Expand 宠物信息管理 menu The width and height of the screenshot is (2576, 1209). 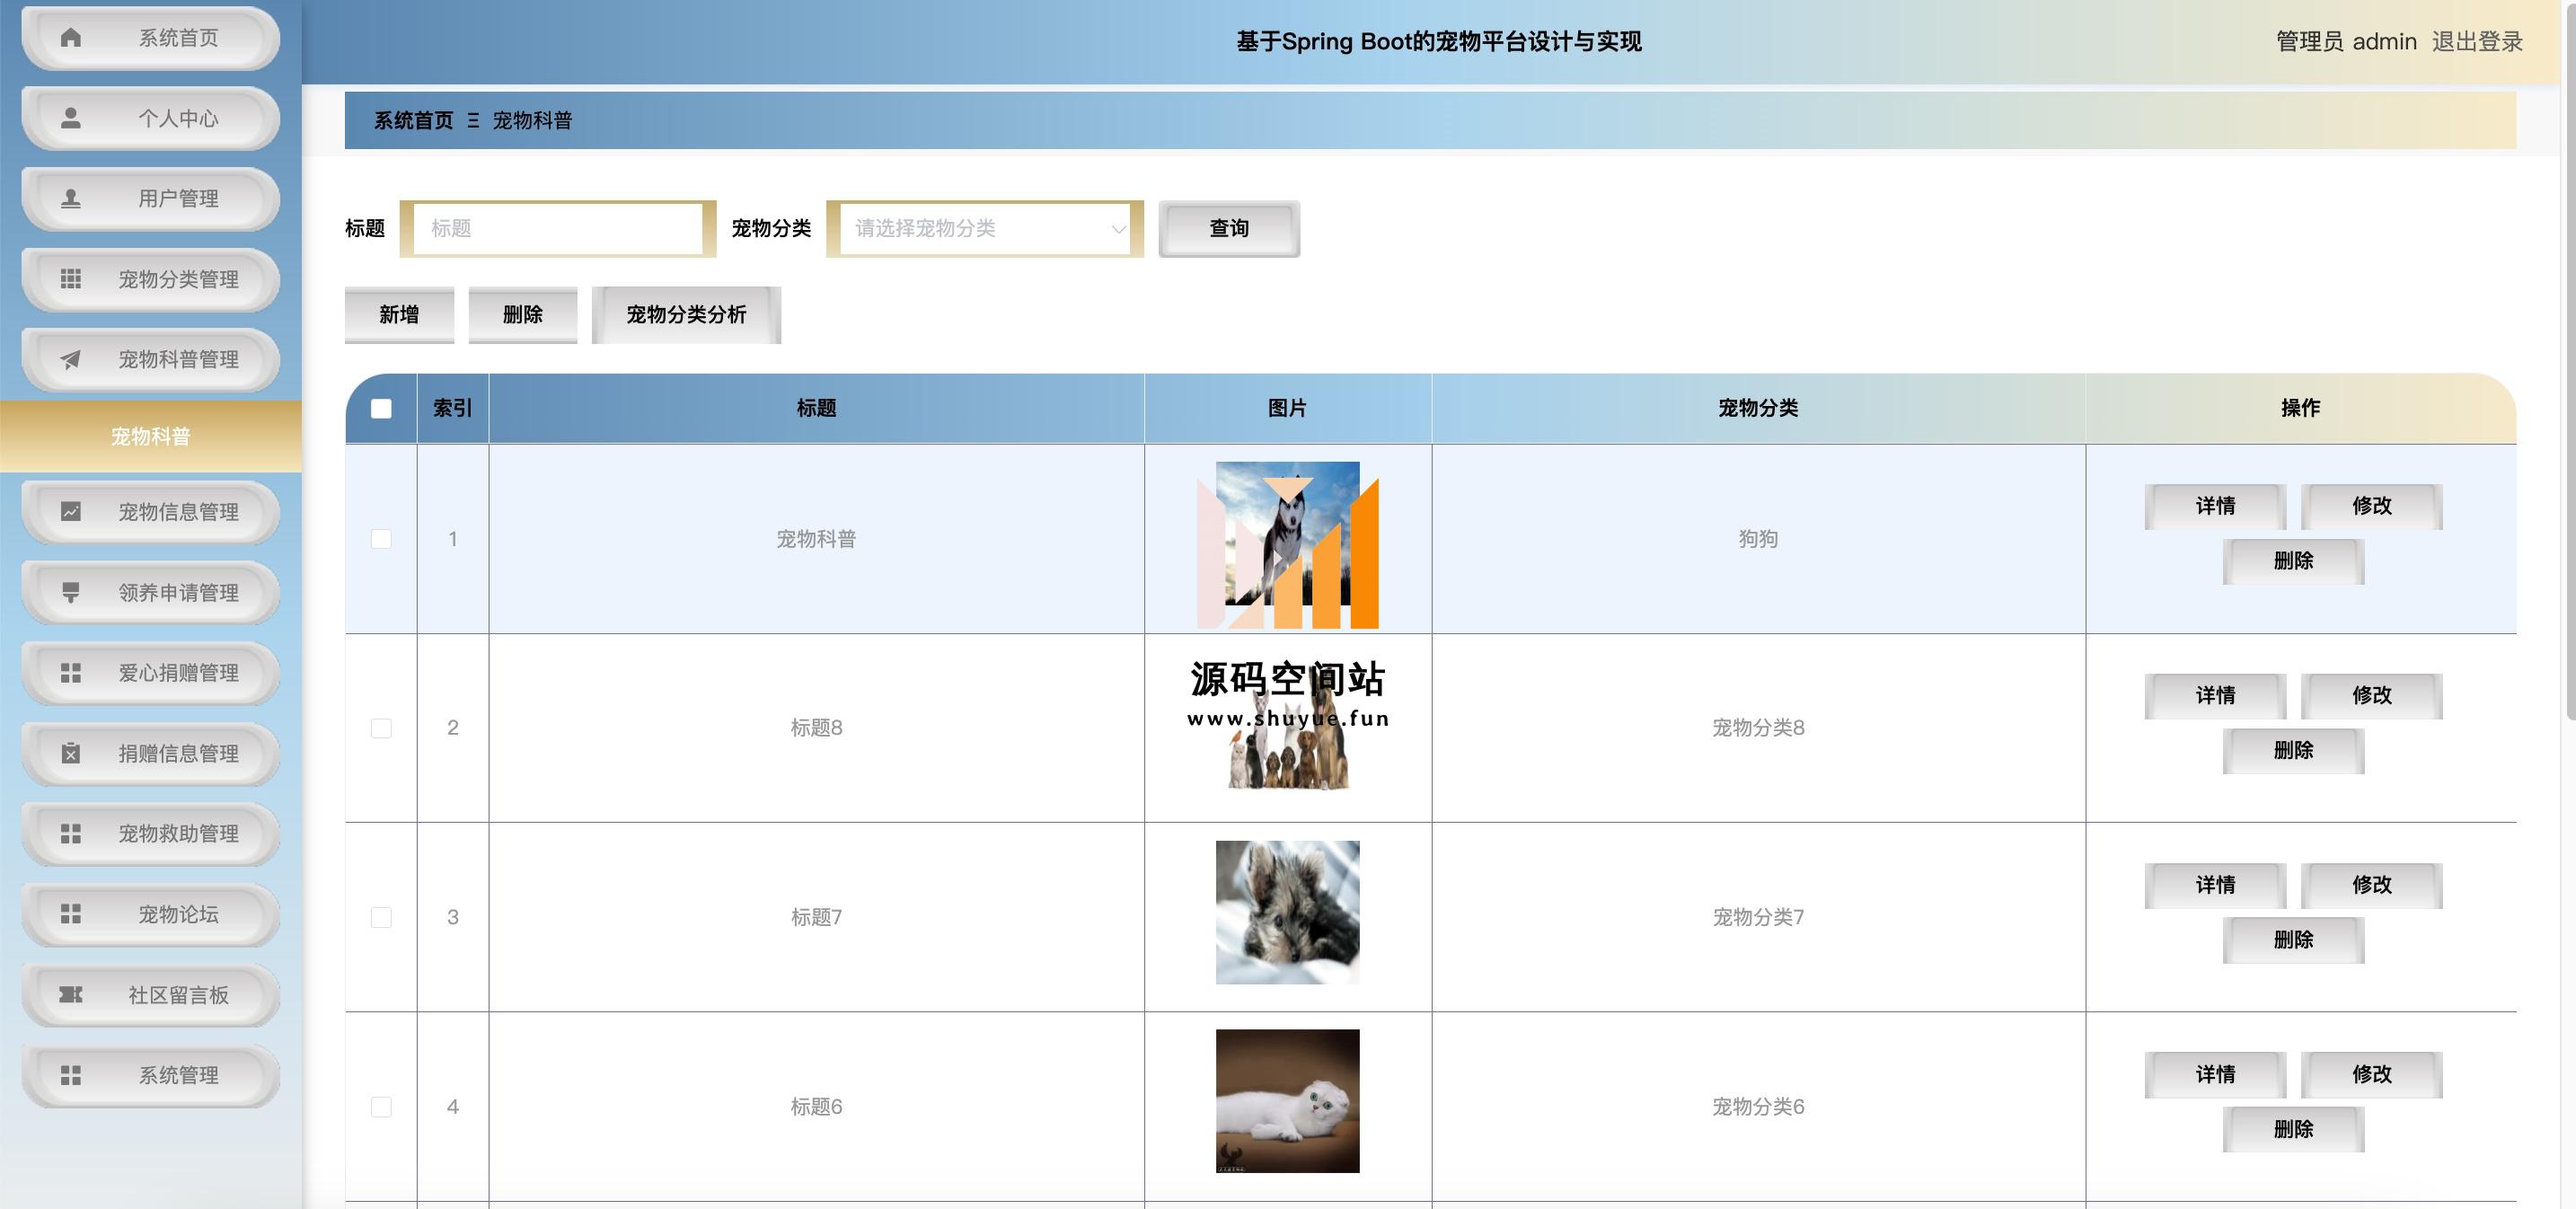[x=151, y=512]
